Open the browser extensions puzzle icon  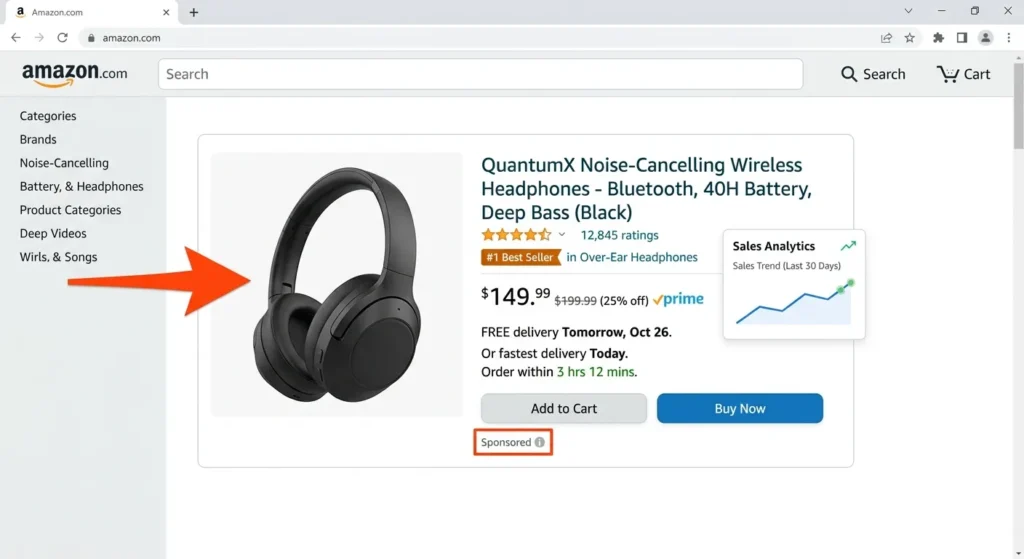938,38
